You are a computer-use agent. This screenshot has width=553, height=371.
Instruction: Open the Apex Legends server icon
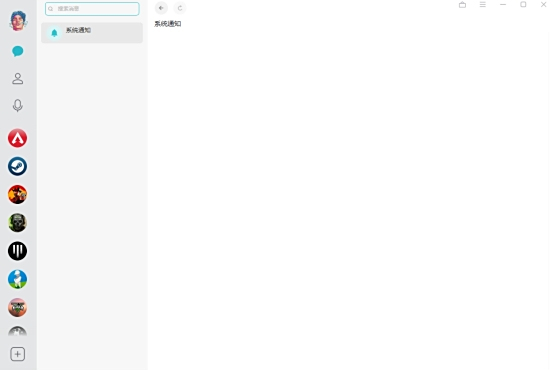point(17,138)
